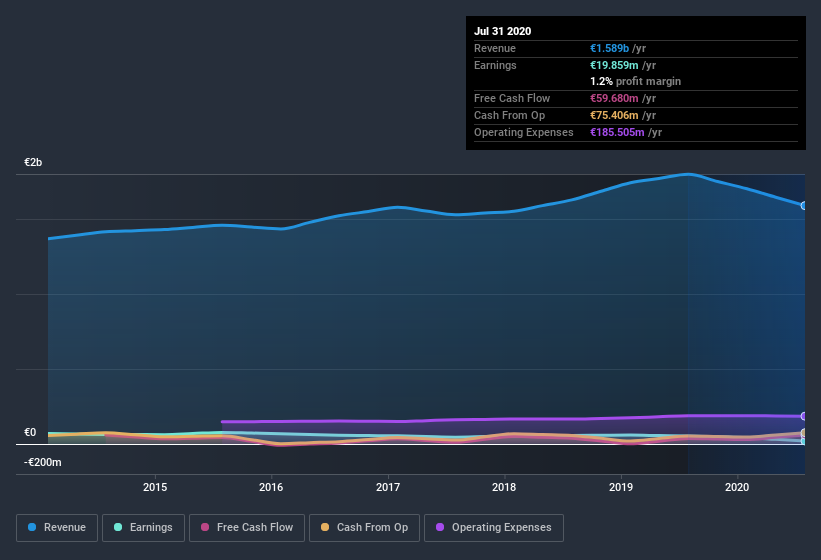Click the Cash From Op label in tooltip
The height and width of the screenshot is (560, 821).
[x=509, y=115]
